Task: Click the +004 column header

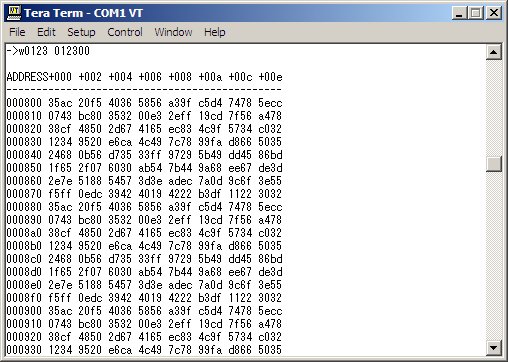Action: [120, 77]
